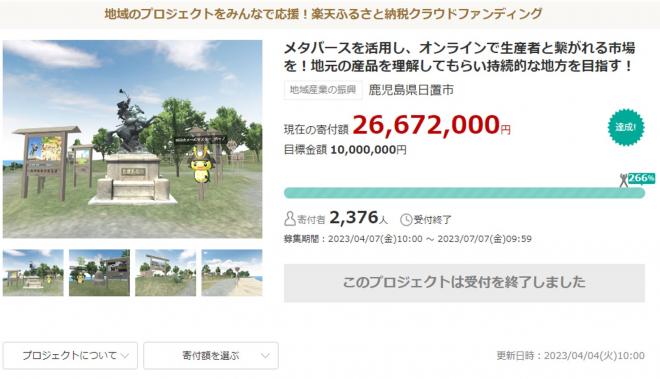Expand the プロジェクトについて dropdown
Image resolution: width=660 pixels, height=379 pixels.
(70, 355)
